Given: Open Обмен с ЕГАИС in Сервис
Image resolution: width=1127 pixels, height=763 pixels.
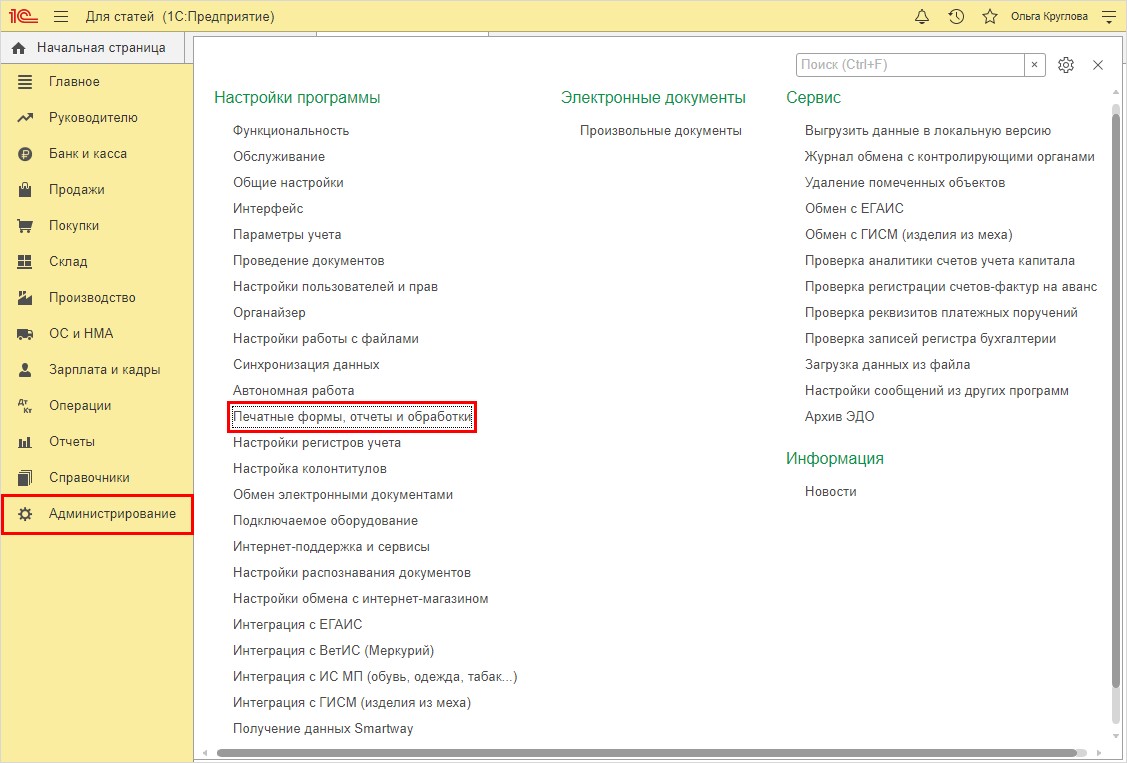Looking at the screenshot, I should pos(855,208).
